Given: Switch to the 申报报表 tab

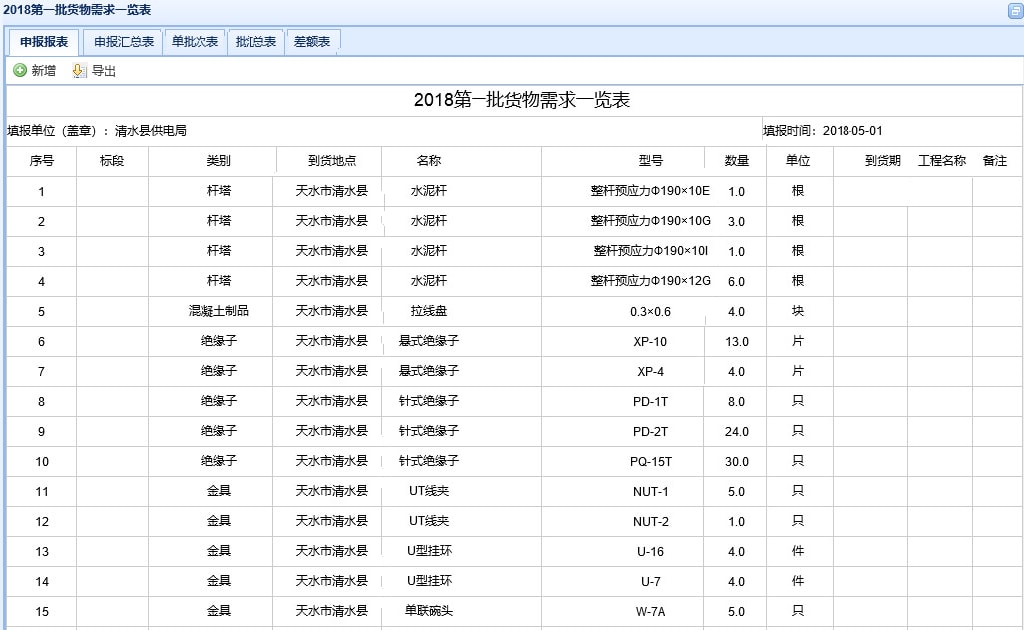Looking at the screenshot, I should pyautogui.click(x=44, y=42).
